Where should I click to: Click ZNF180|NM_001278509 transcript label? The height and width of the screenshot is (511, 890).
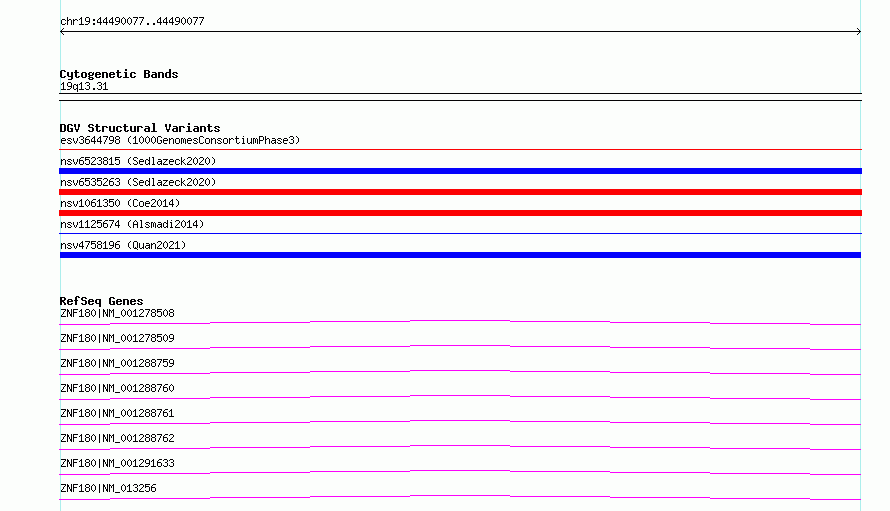click(117, 338)
